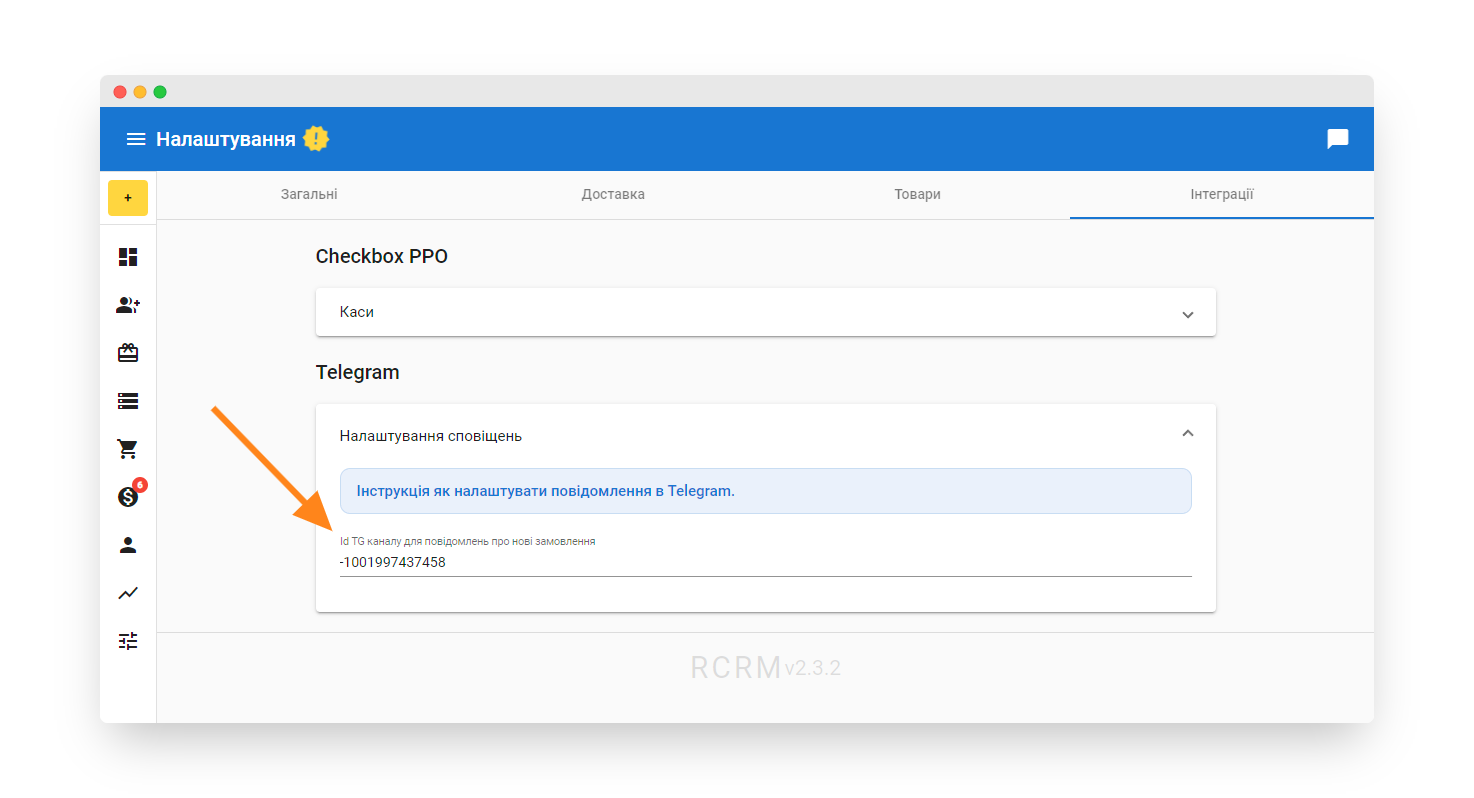Go to the dashboard from sidebar

click(x=128, y=257)
